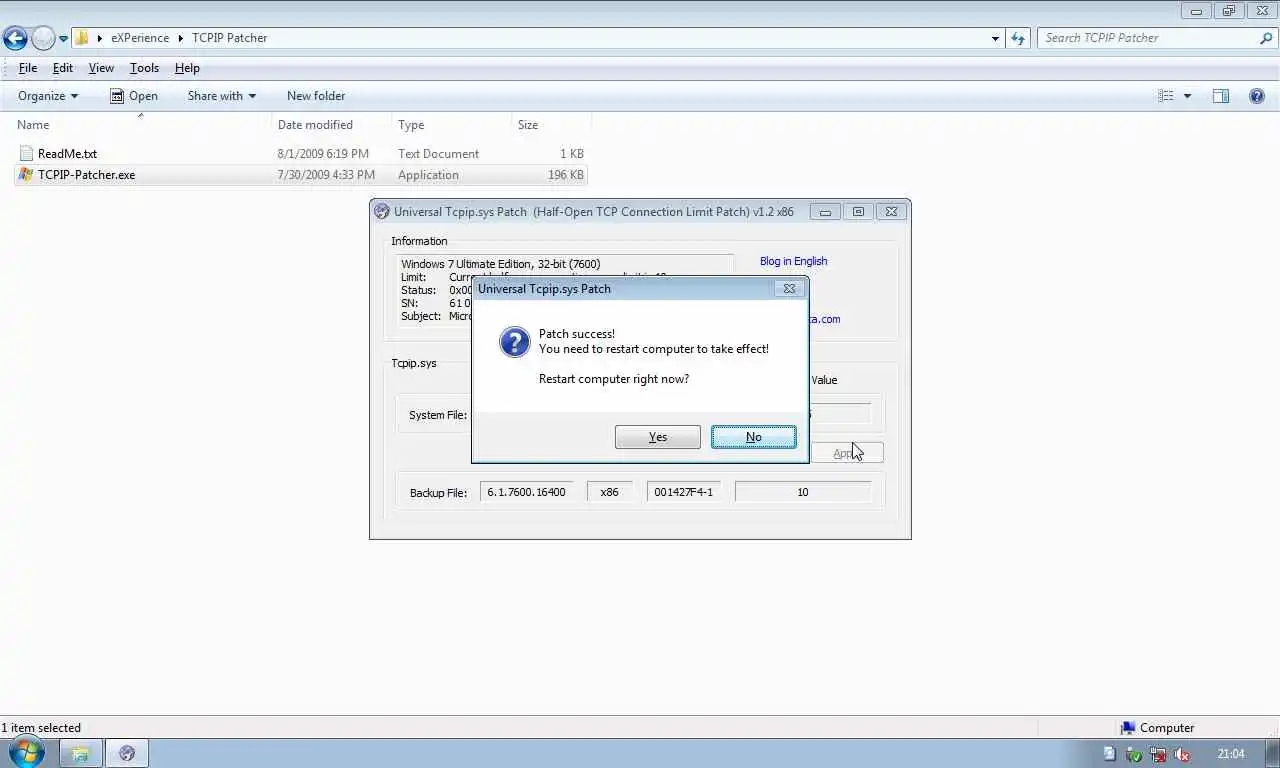Switch to the patcher taskbar button
This screenshot has height=768, width=1280.
tap(127, 754)
